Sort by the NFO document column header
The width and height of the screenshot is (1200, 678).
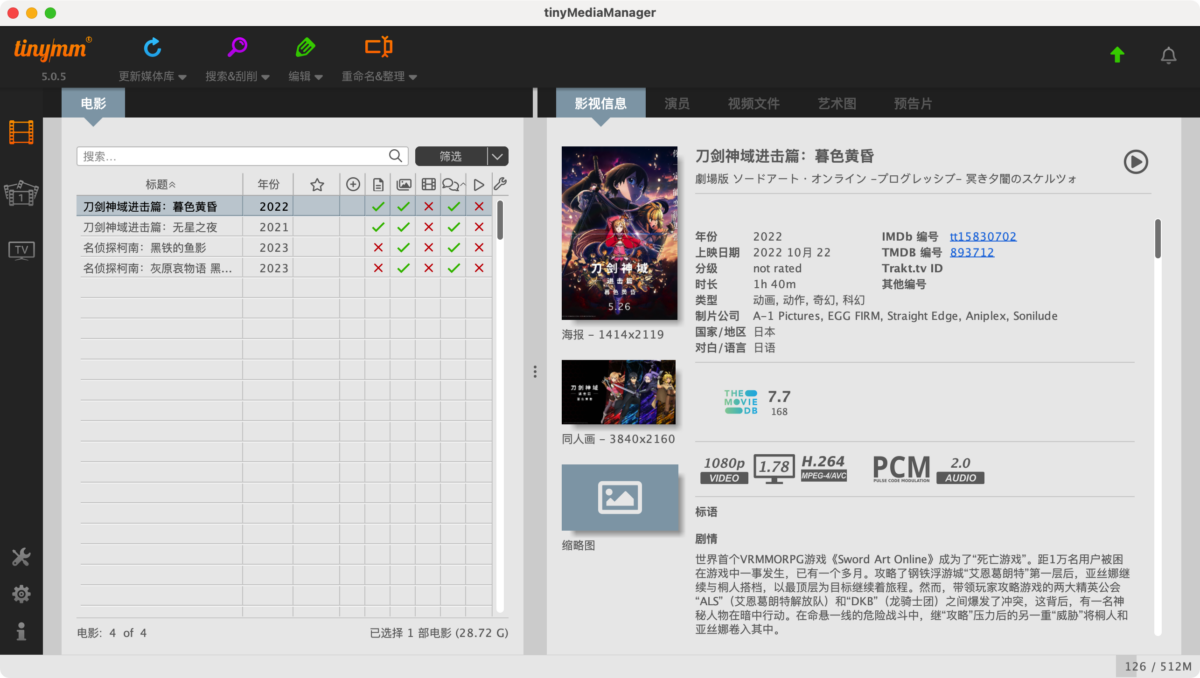(378, 184)
